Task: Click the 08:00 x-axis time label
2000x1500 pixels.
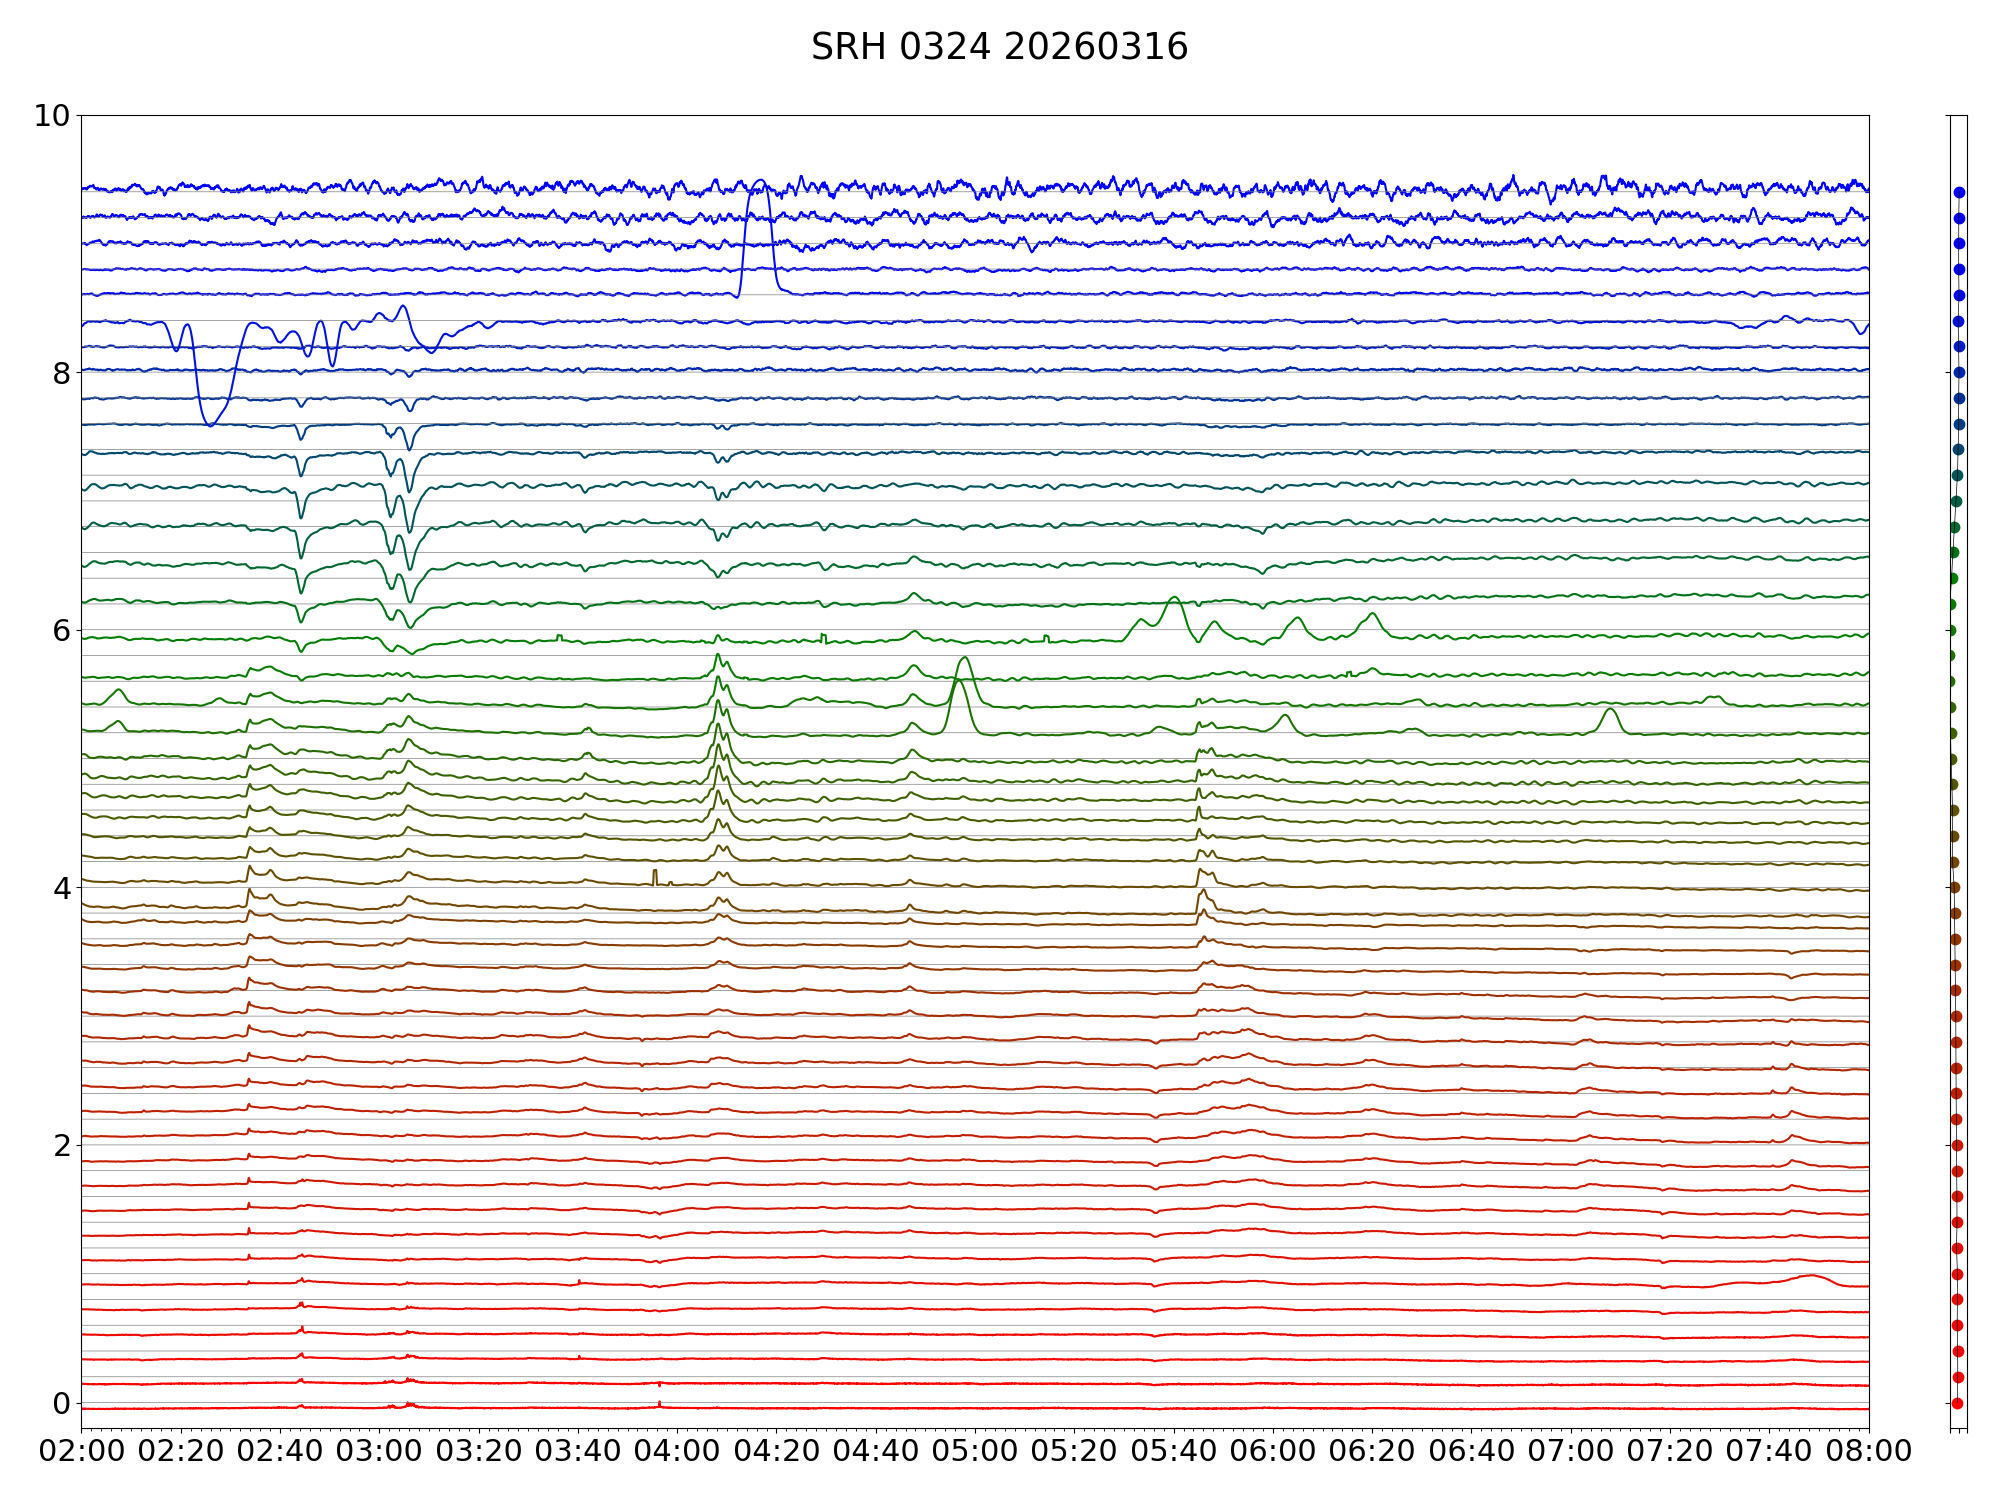Action: [1869, 1451]
